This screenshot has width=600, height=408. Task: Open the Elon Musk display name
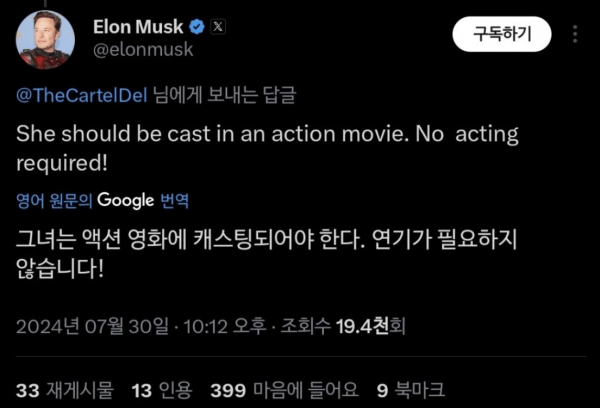click(138, 27)
